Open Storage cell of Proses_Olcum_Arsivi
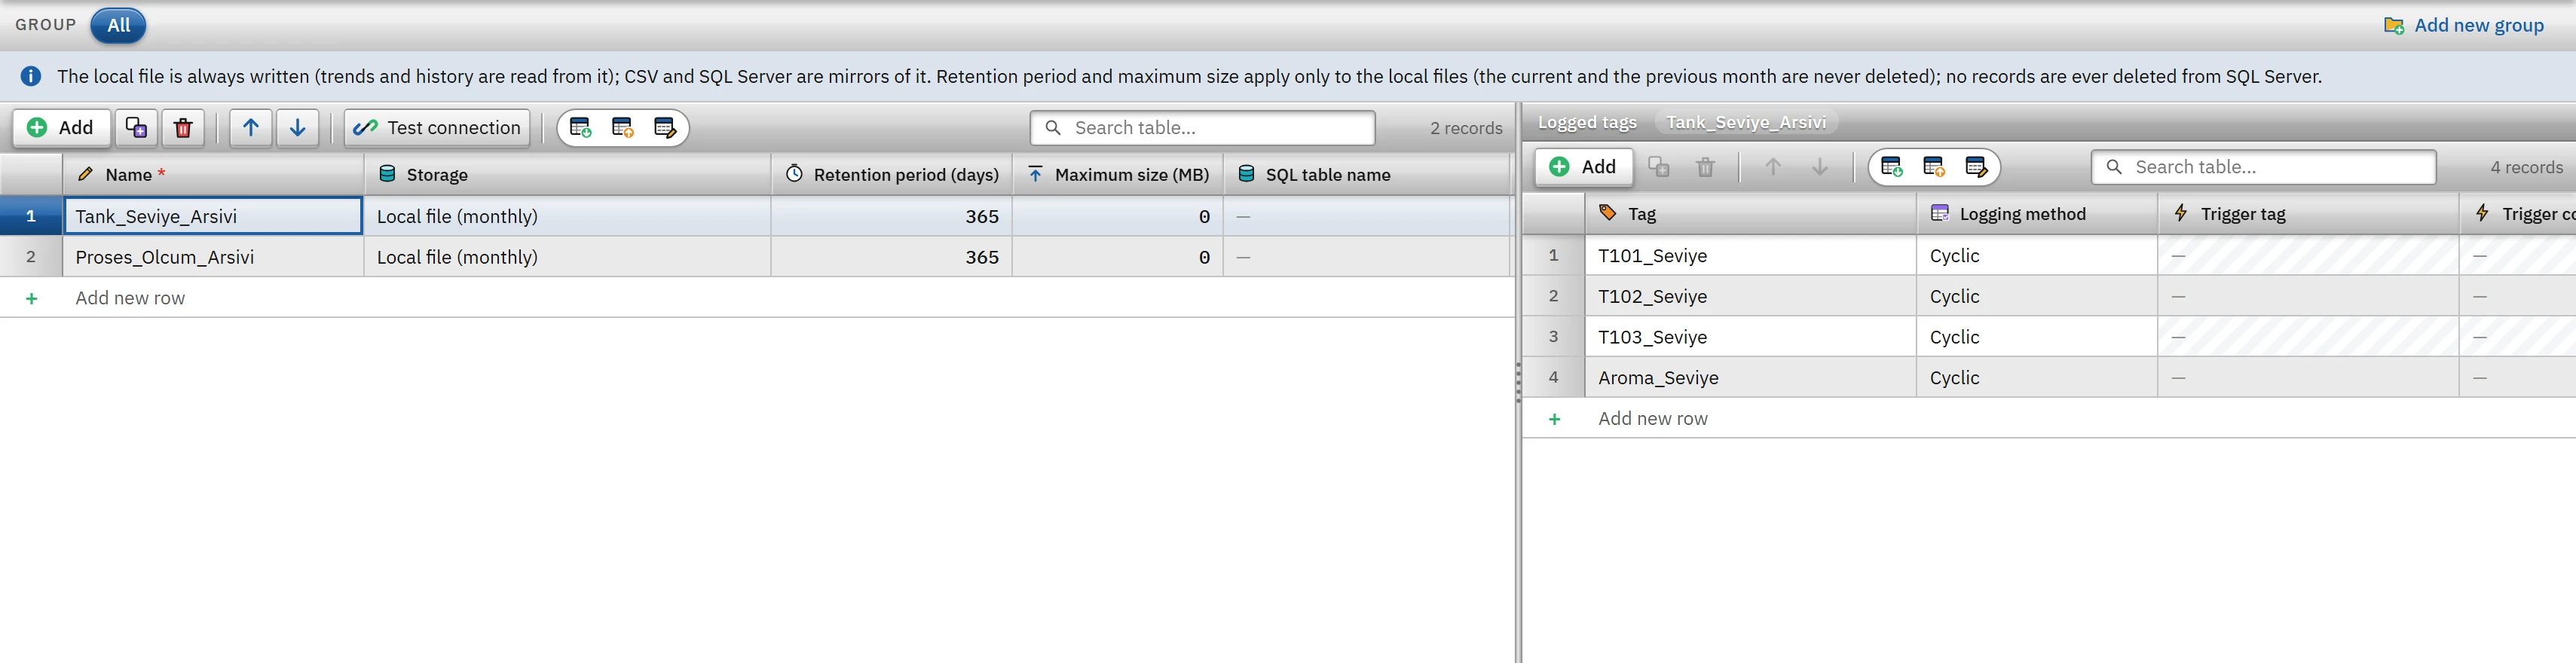2576x663 pixels. pos(567,257)
